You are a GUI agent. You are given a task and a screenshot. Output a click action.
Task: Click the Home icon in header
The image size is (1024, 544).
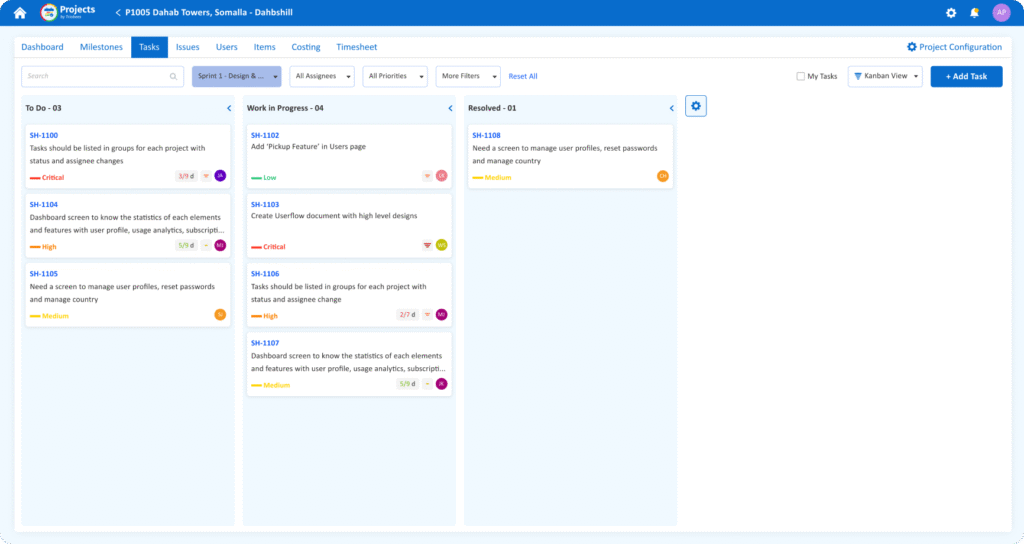point(19,13)
